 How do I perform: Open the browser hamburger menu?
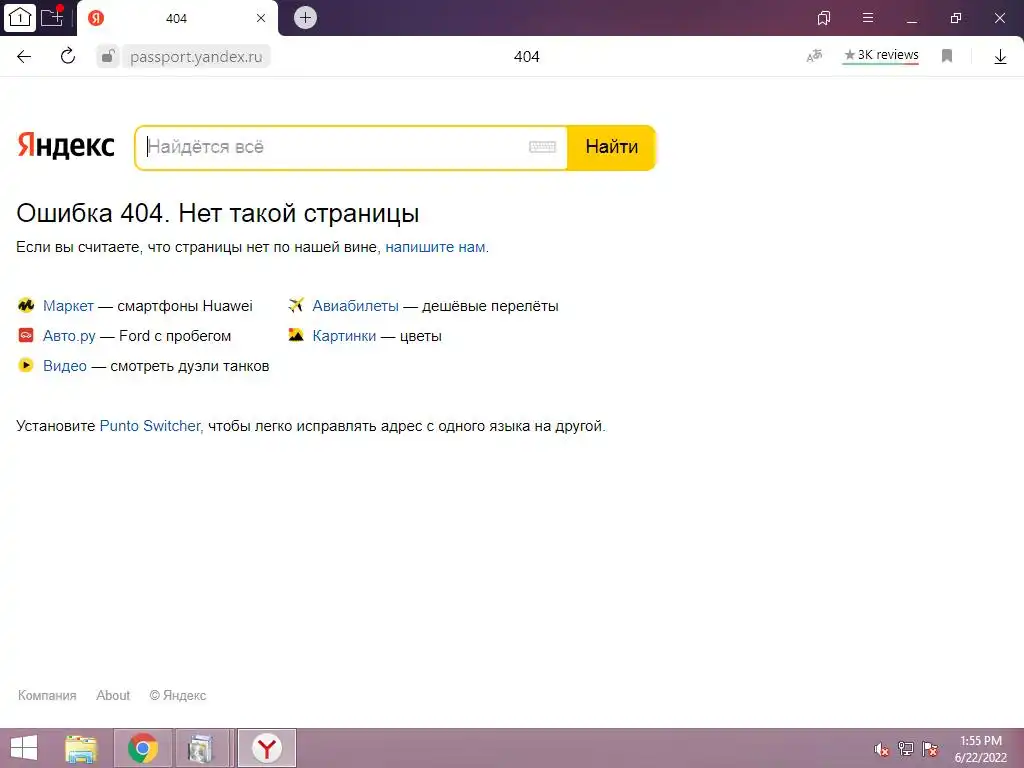coord(867,18)
